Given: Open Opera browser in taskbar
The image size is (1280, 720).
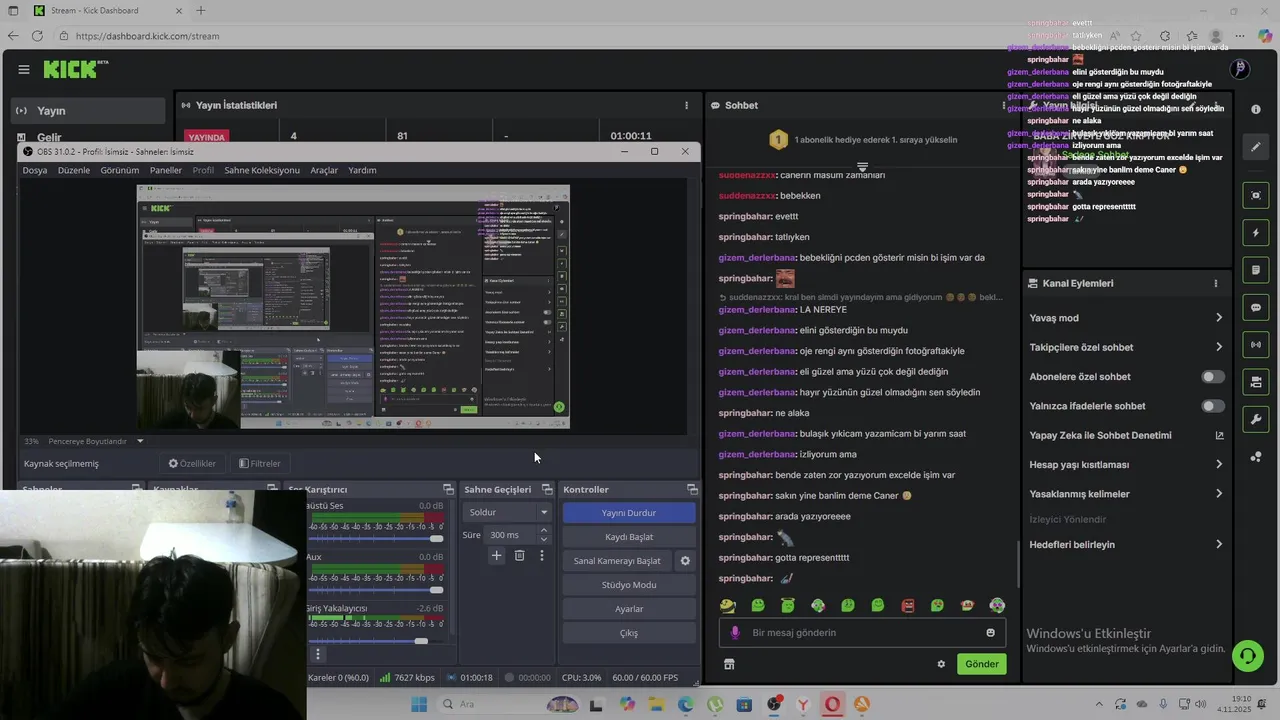Looking at the screenshot, I should click(x=832, y=705).
